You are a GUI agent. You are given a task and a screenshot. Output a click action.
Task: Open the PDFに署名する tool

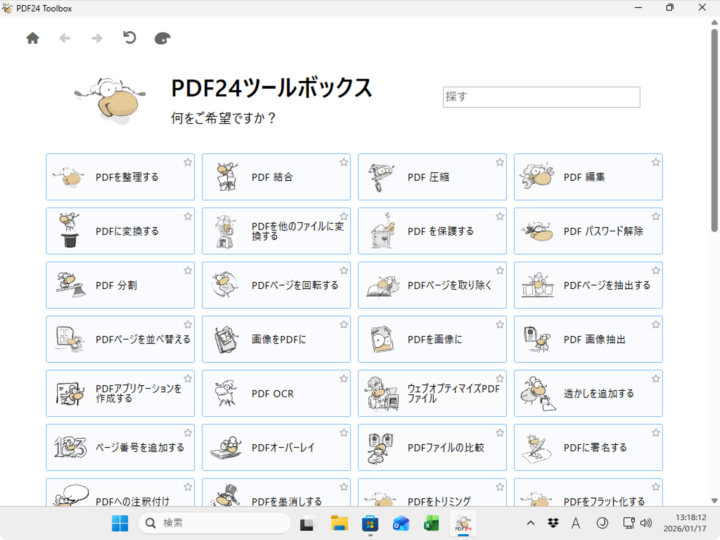point(588,447)
